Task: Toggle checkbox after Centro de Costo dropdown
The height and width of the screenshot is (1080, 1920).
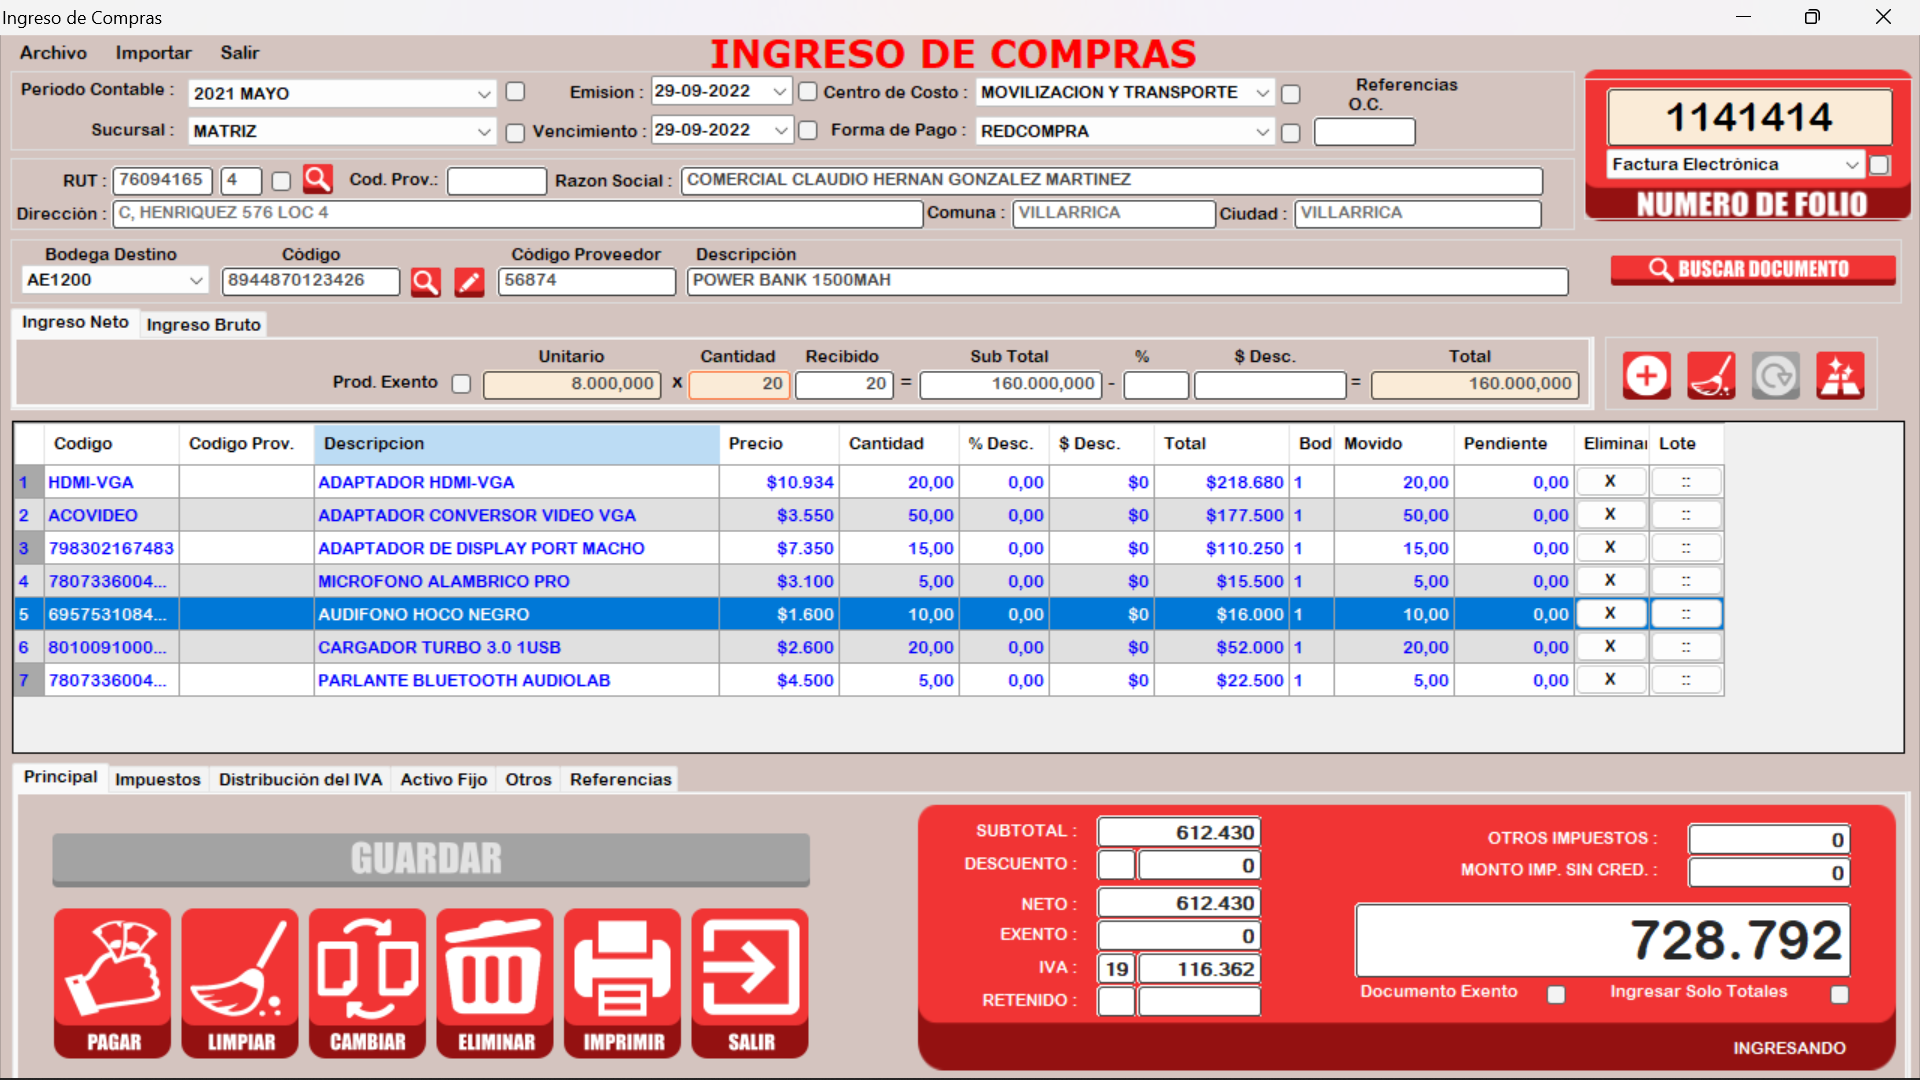Action: (1291, 94)
